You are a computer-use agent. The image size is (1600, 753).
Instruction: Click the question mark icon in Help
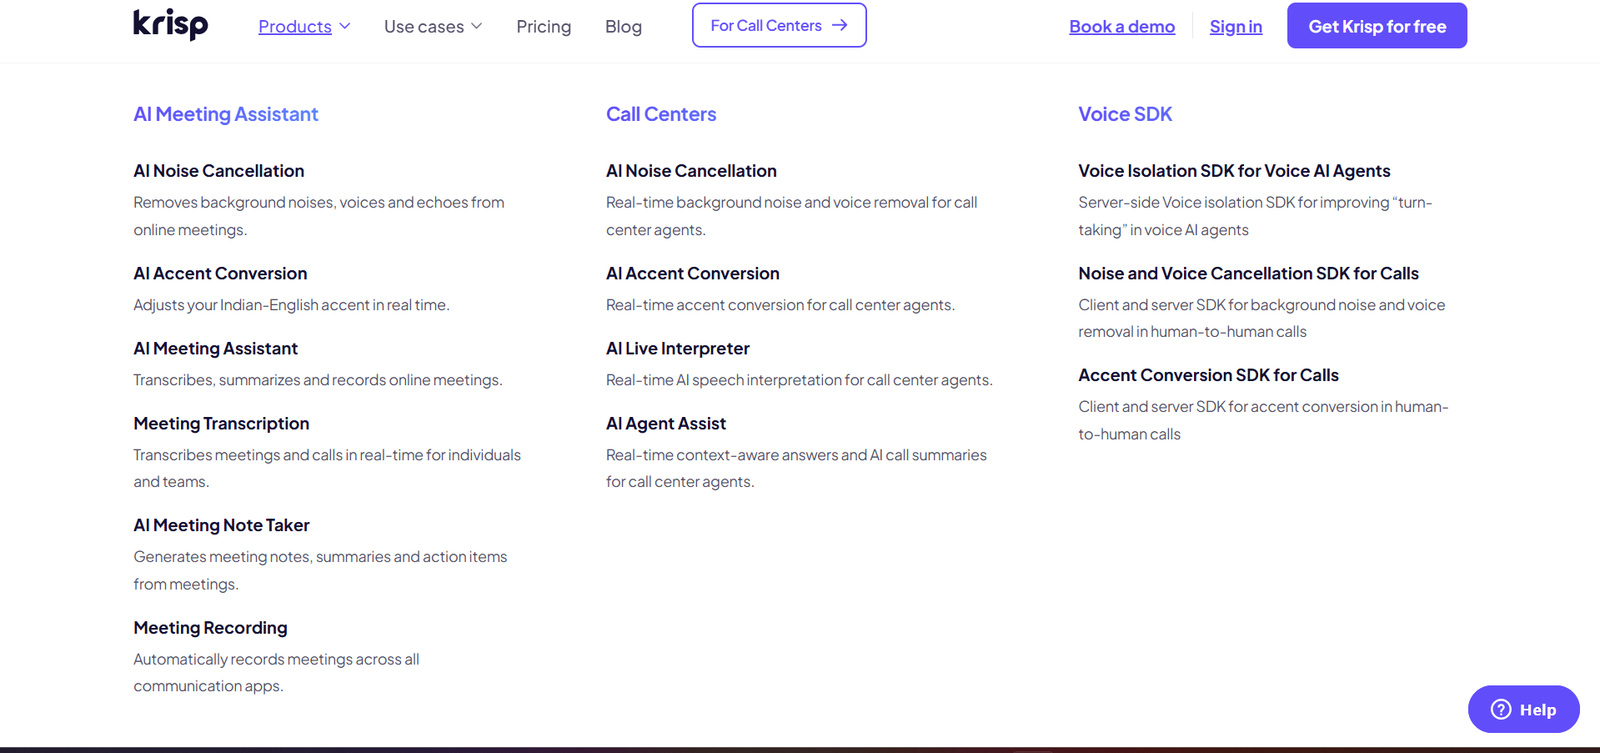pos(1500,709)
